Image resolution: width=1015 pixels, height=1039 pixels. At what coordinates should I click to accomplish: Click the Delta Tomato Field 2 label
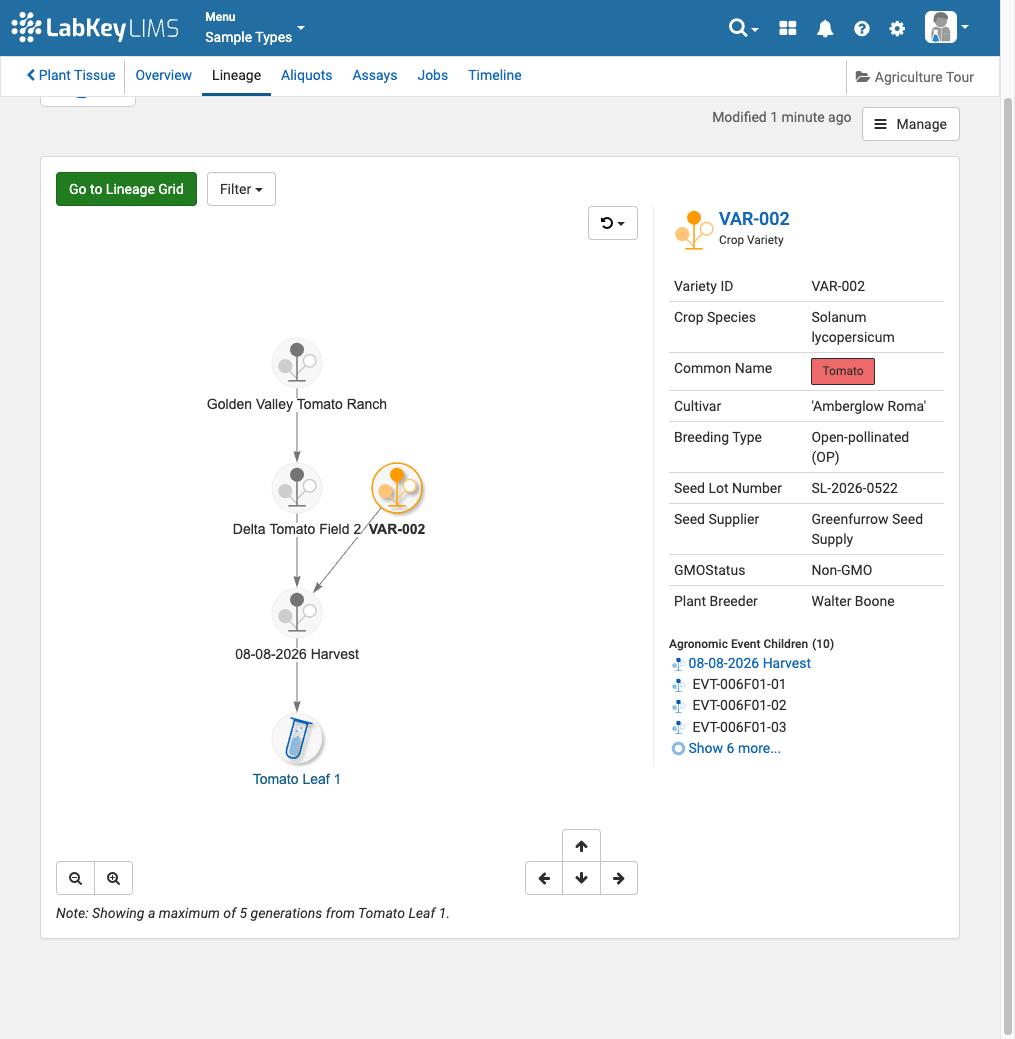click(x=297, y=529)
